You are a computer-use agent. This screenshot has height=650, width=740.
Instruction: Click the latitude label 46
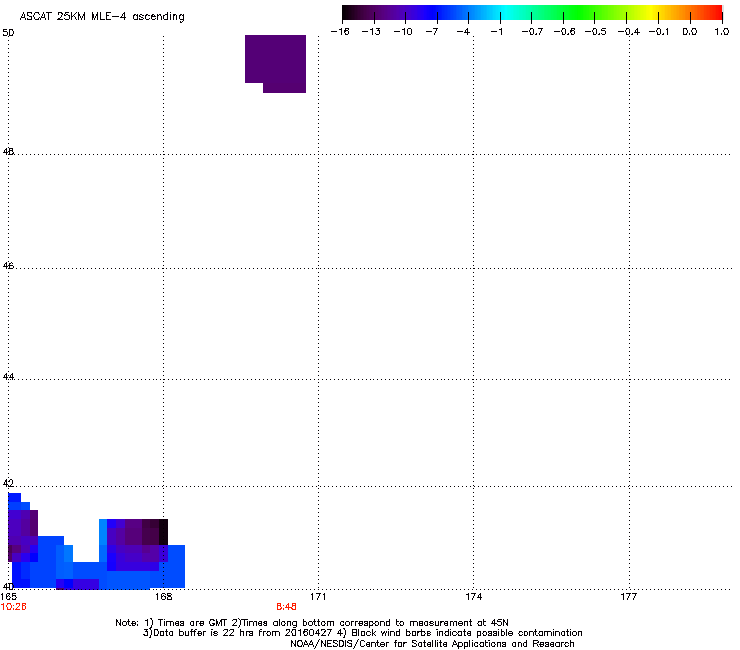click(8, 266)
